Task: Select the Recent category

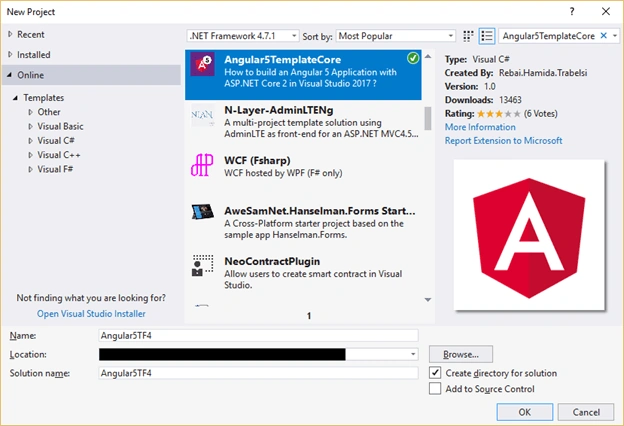Action: coord(31,35)
